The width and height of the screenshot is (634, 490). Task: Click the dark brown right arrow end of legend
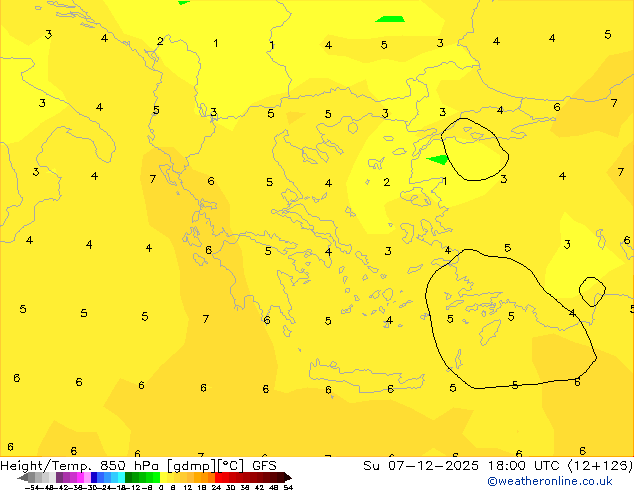click(288, 477)
